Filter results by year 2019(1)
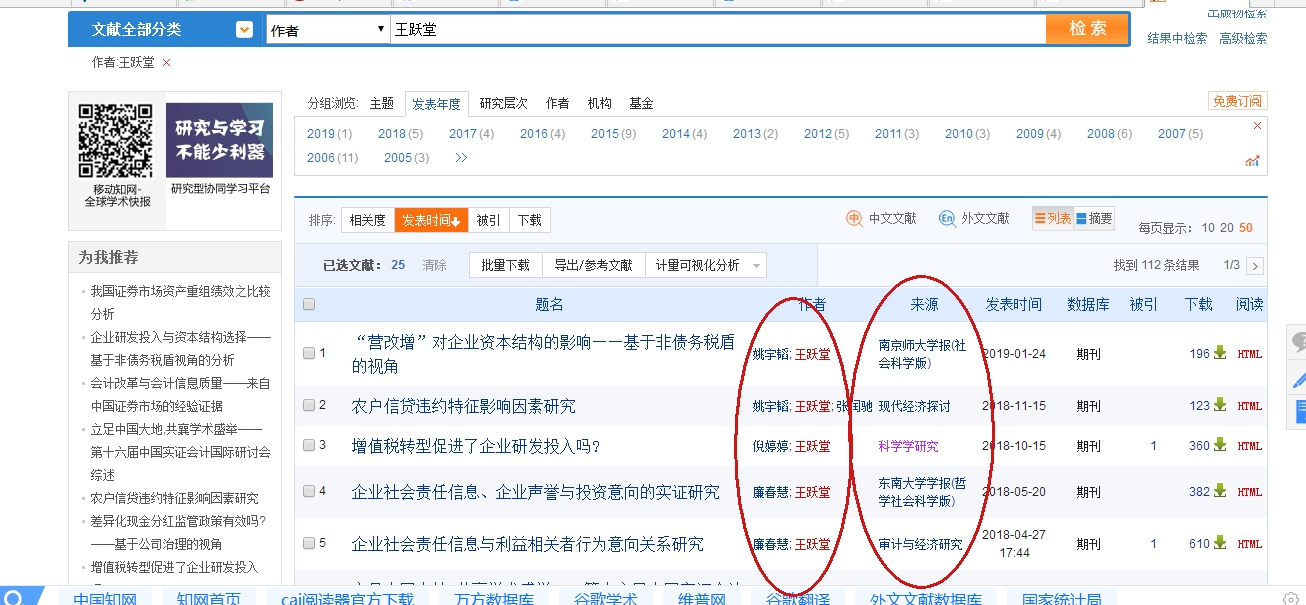The width and height of the screenshot is (1306, 605). coord(329,134)
